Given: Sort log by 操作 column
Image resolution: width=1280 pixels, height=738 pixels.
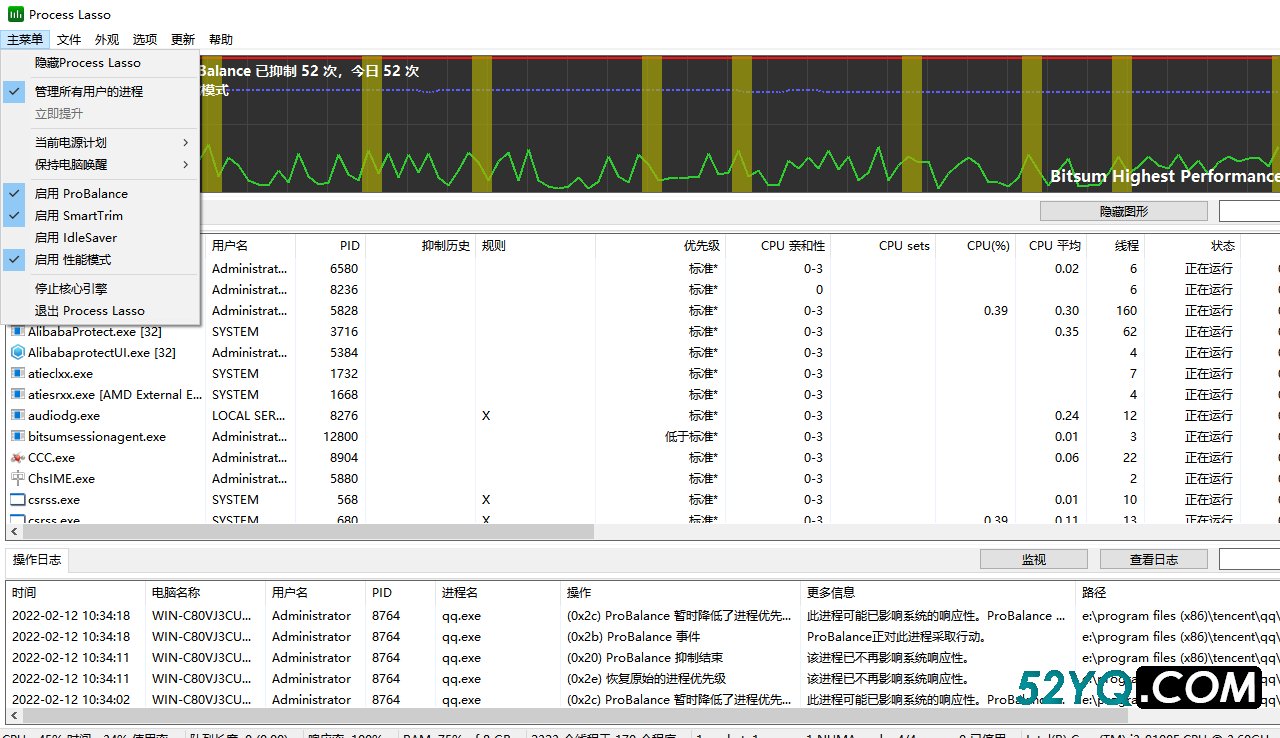Looking at the screenshot, I should click(x=680, y=592).
